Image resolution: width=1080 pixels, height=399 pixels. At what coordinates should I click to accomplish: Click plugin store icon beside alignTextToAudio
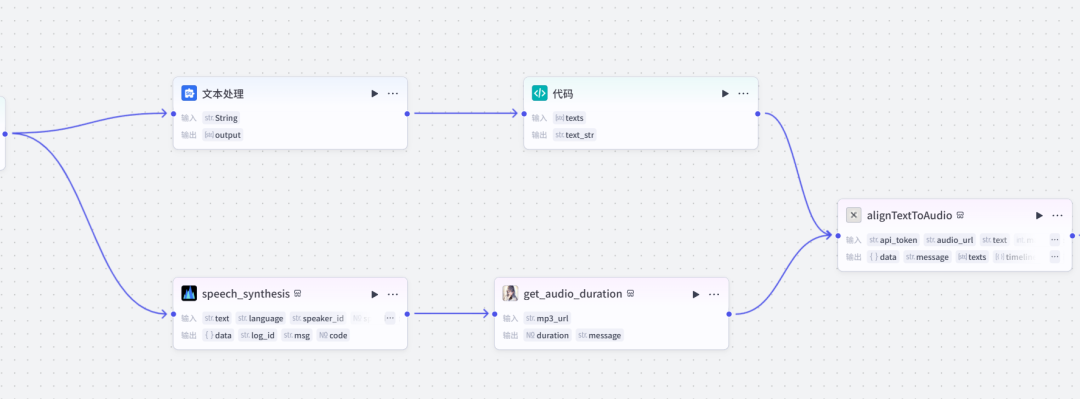click(x=960, y=215)
